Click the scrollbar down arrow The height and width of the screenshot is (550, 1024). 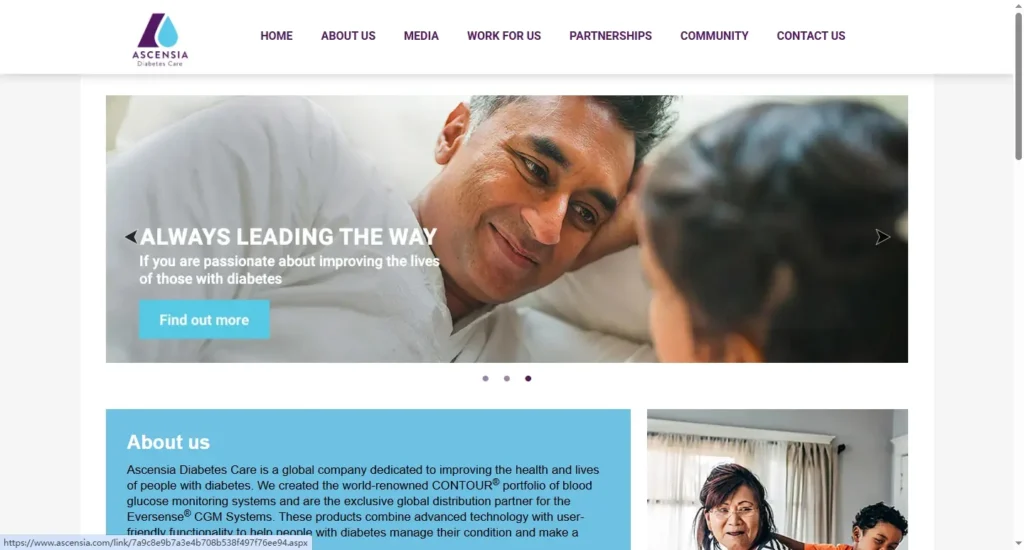click(x=1018, y=543)
